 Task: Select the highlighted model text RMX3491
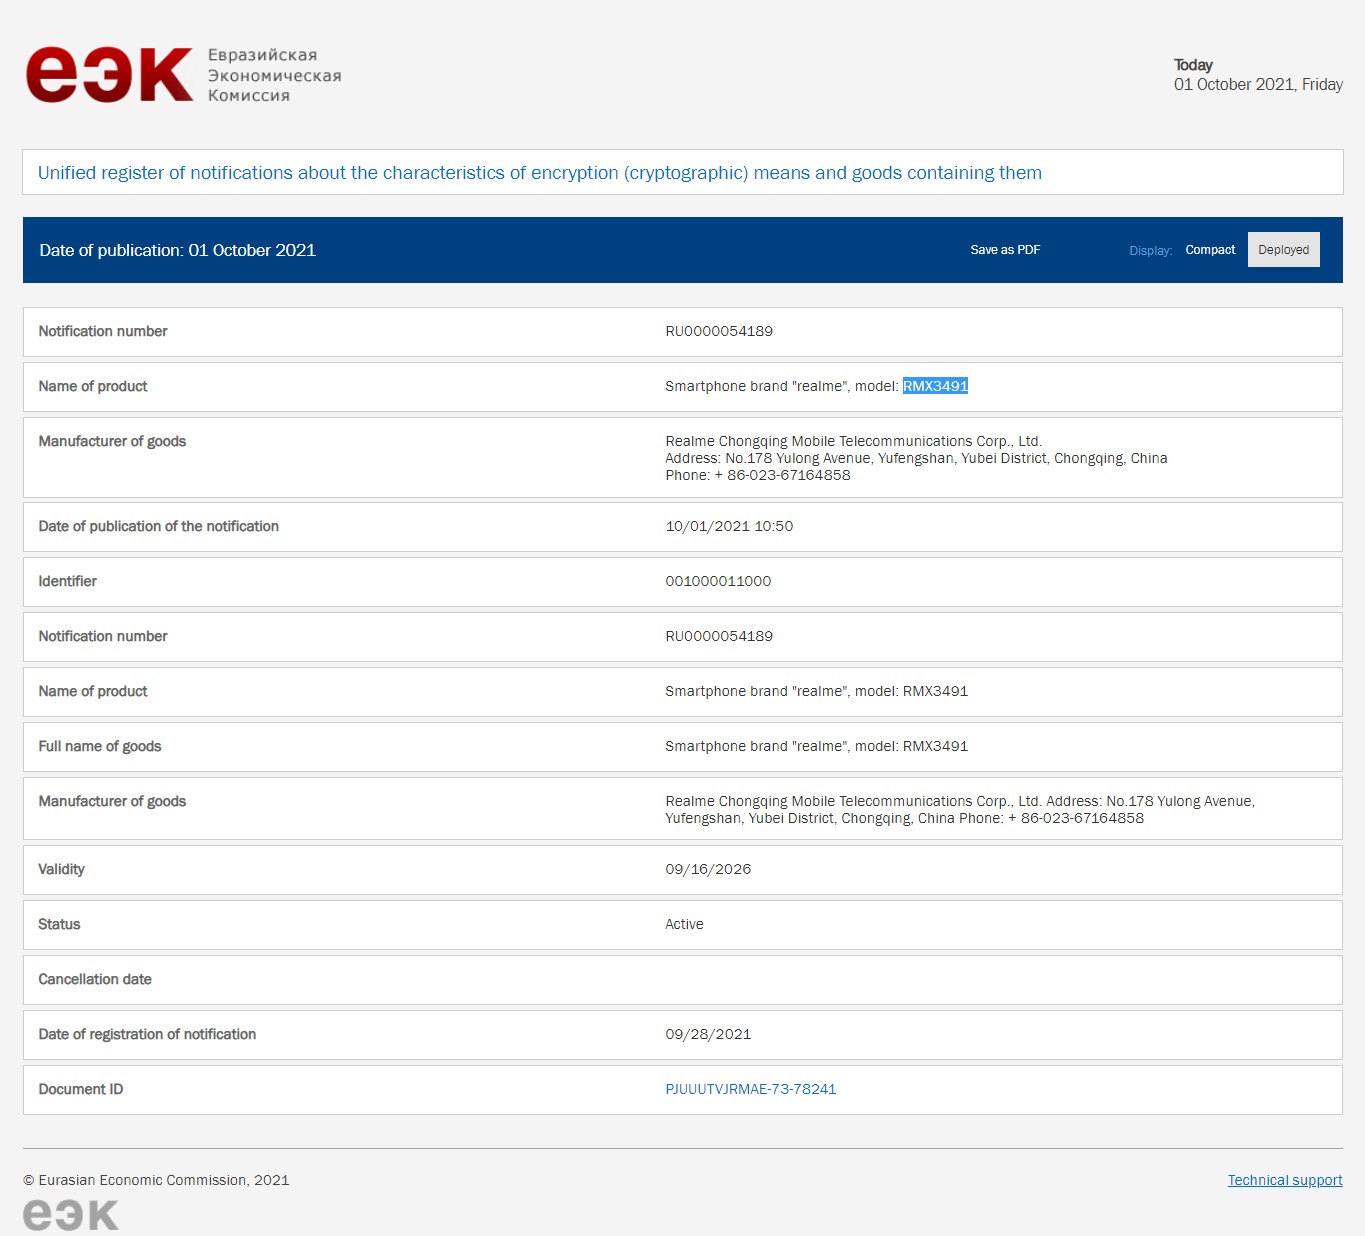(x=935, y=386)
